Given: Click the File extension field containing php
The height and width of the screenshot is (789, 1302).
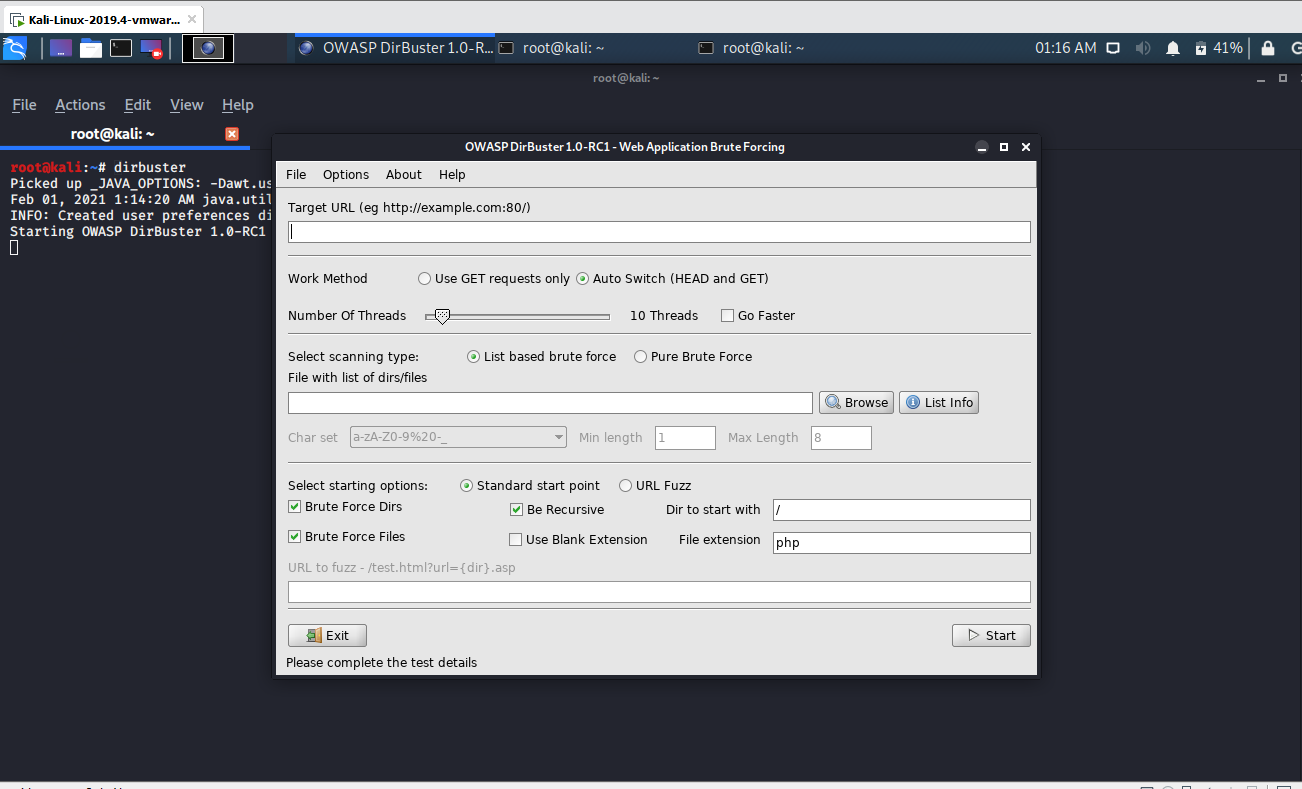Looking at the screenshot, I should click(x=902, y=543).
